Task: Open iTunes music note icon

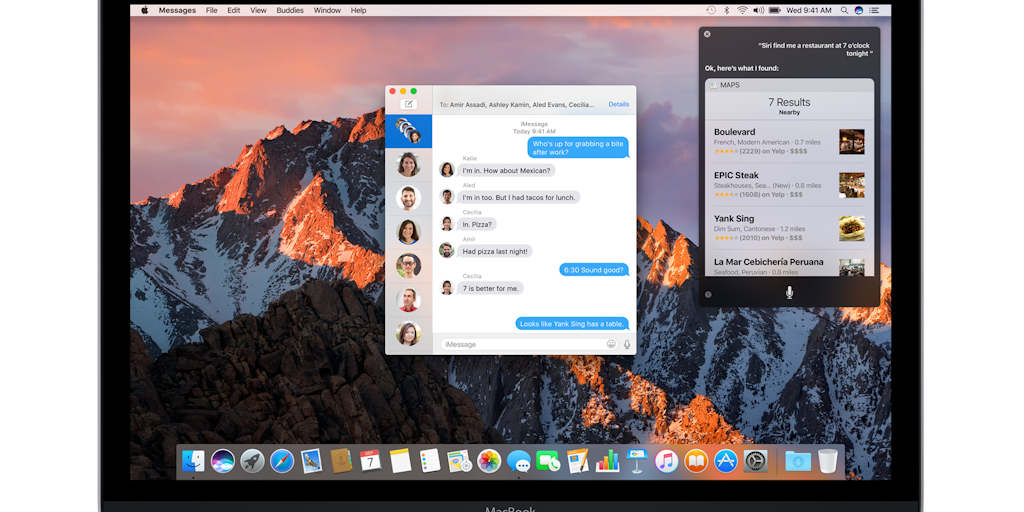Action: point(666,461)
